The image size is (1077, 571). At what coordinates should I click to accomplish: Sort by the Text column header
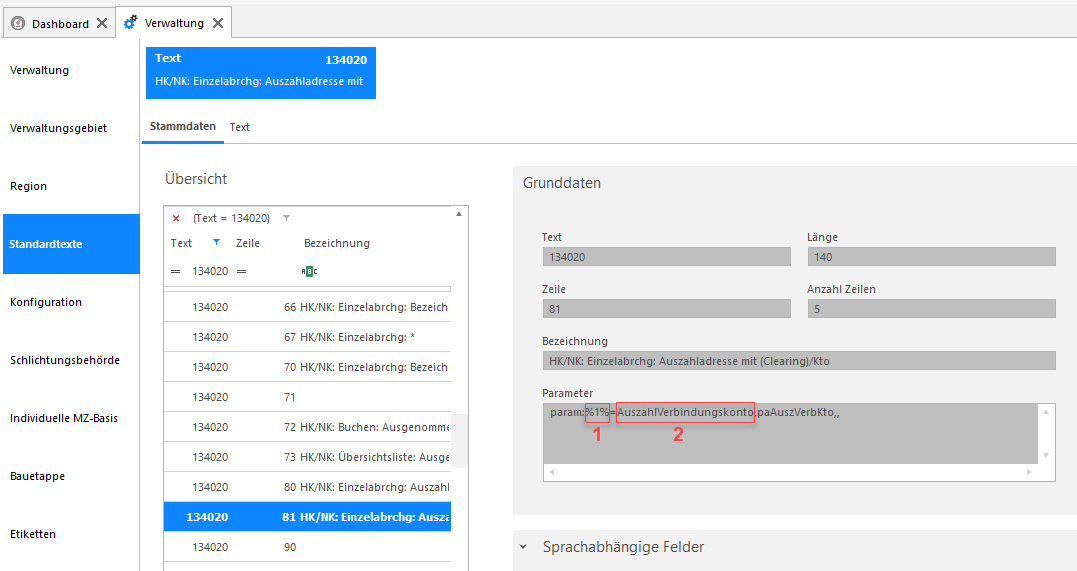[181, 243]
